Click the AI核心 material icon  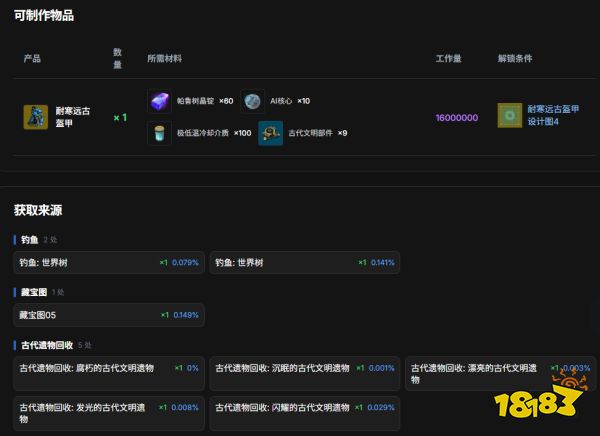[253, 101]
